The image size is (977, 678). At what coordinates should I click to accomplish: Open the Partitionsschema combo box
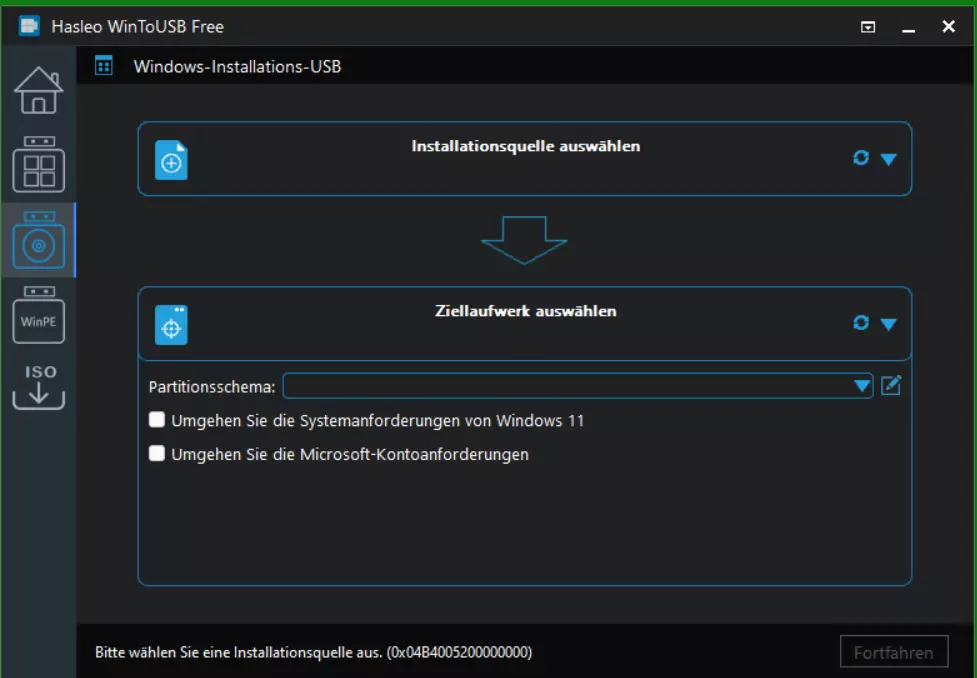coord(578,386)
